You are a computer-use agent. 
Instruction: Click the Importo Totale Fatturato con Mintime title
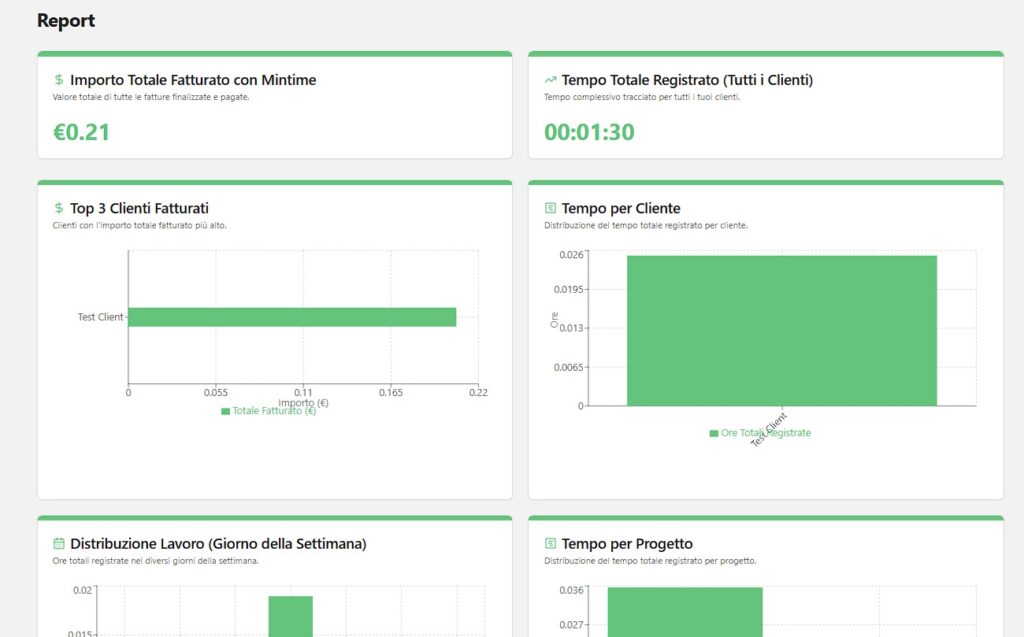(x=193, y=80)
